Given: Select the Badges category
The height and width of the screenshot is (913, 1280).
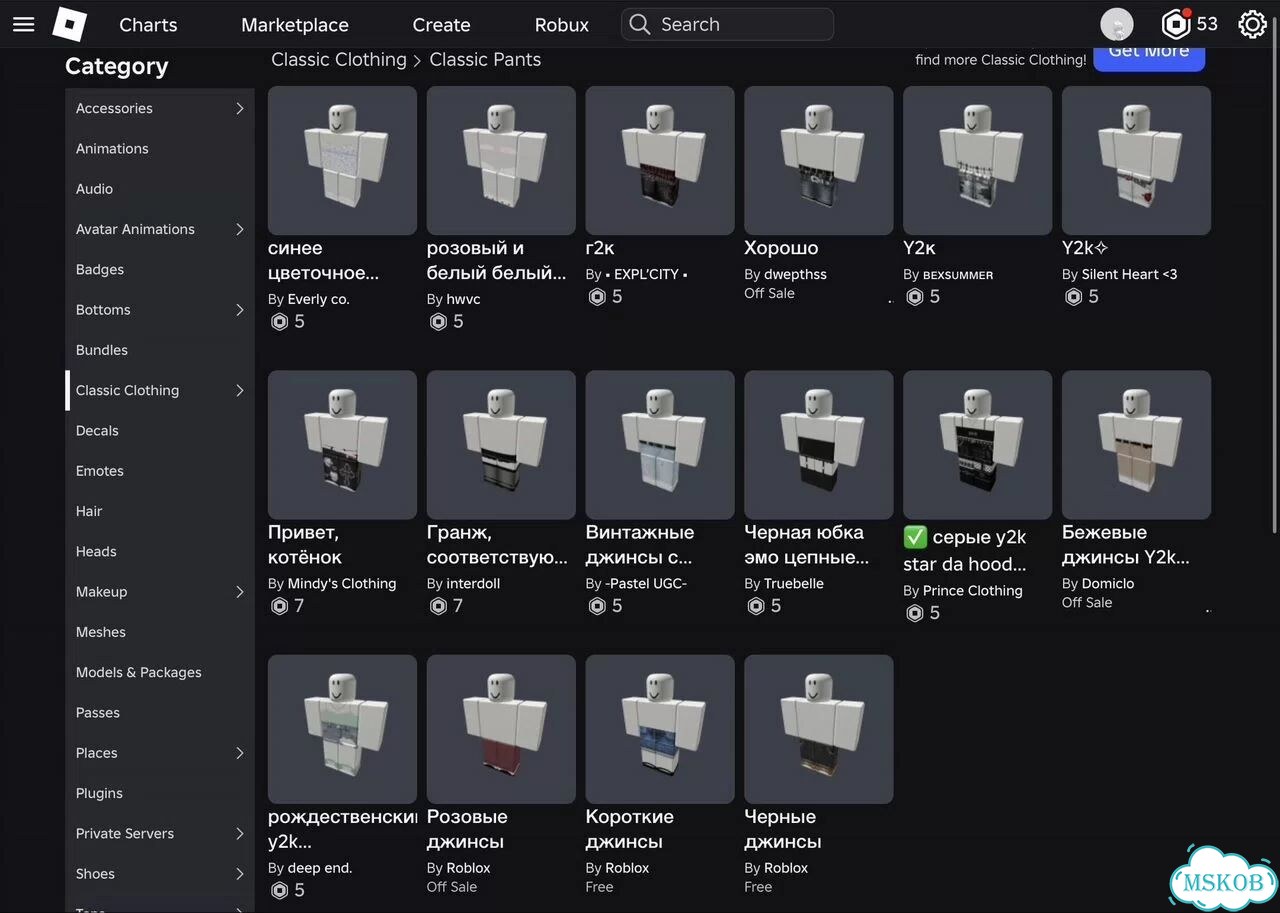Looking at the screenshot, I should coord(100,270).
